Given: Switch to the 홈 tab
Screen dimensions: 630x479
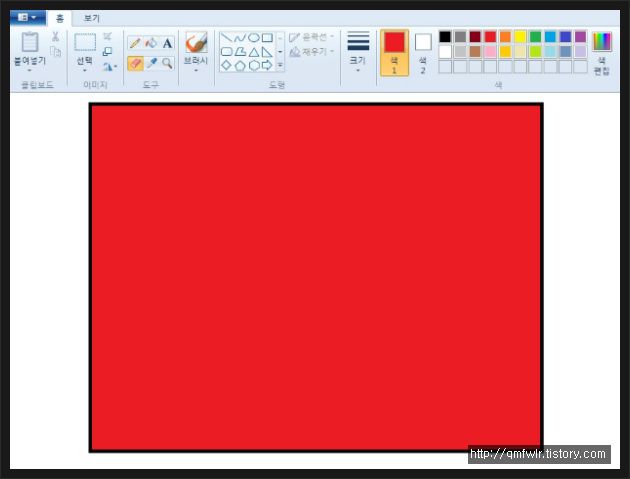Looking at the screenshot, I should point(59,18).
